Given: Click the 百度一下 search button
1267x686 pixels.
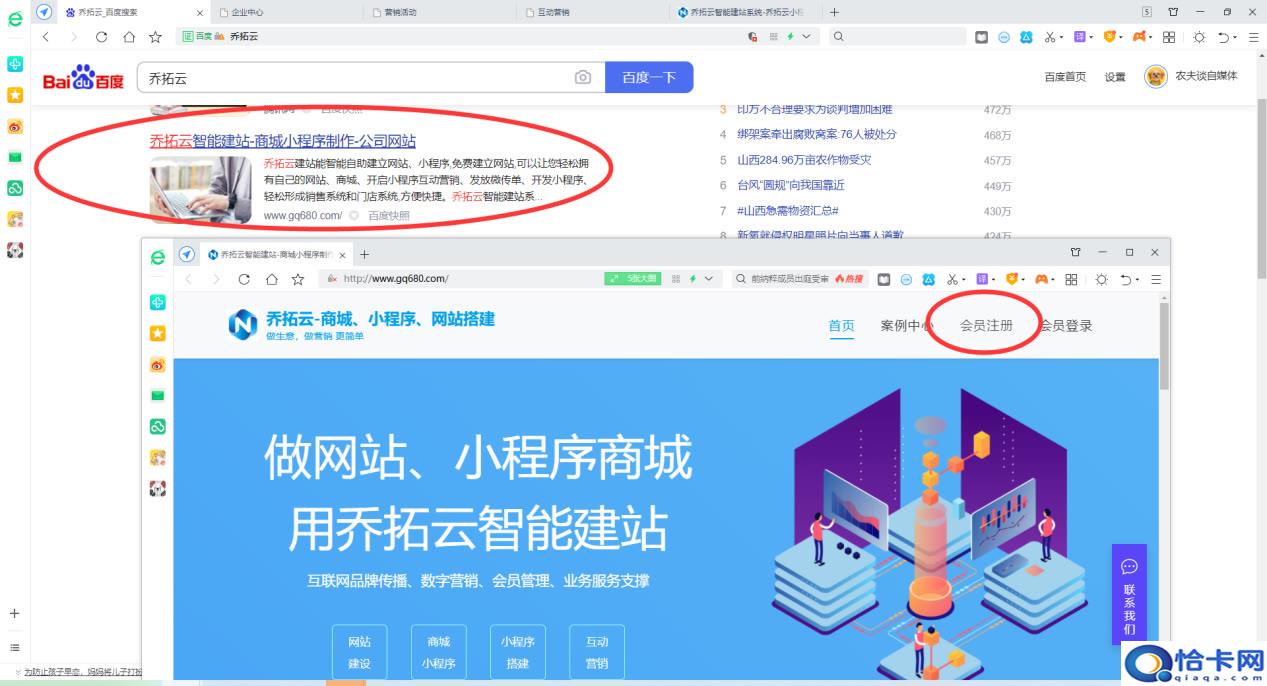Looking at the screenshot, I should pos(649,77).
